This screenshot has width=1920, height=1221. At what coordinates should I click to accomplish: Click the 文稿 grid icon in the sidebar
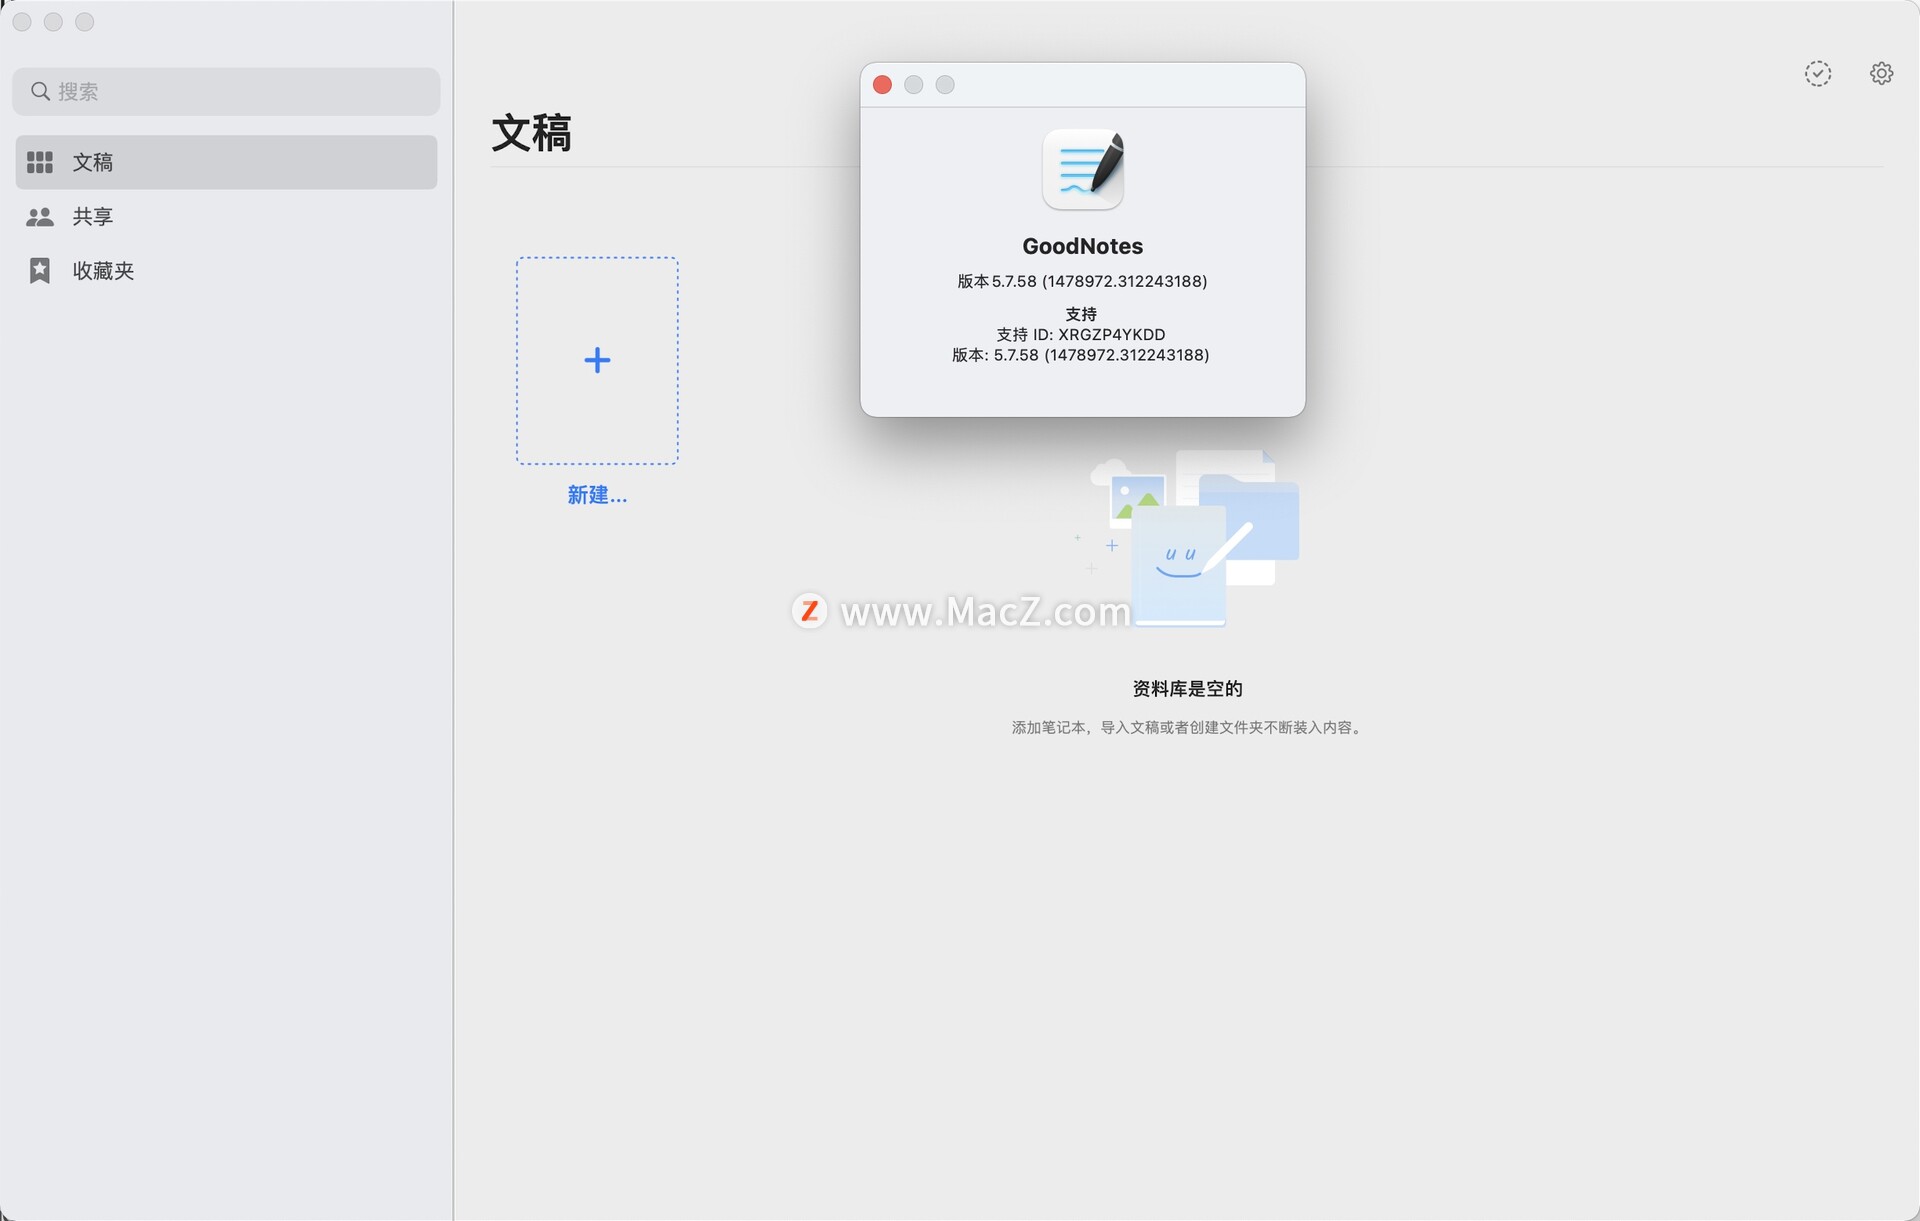click(40, 162)
